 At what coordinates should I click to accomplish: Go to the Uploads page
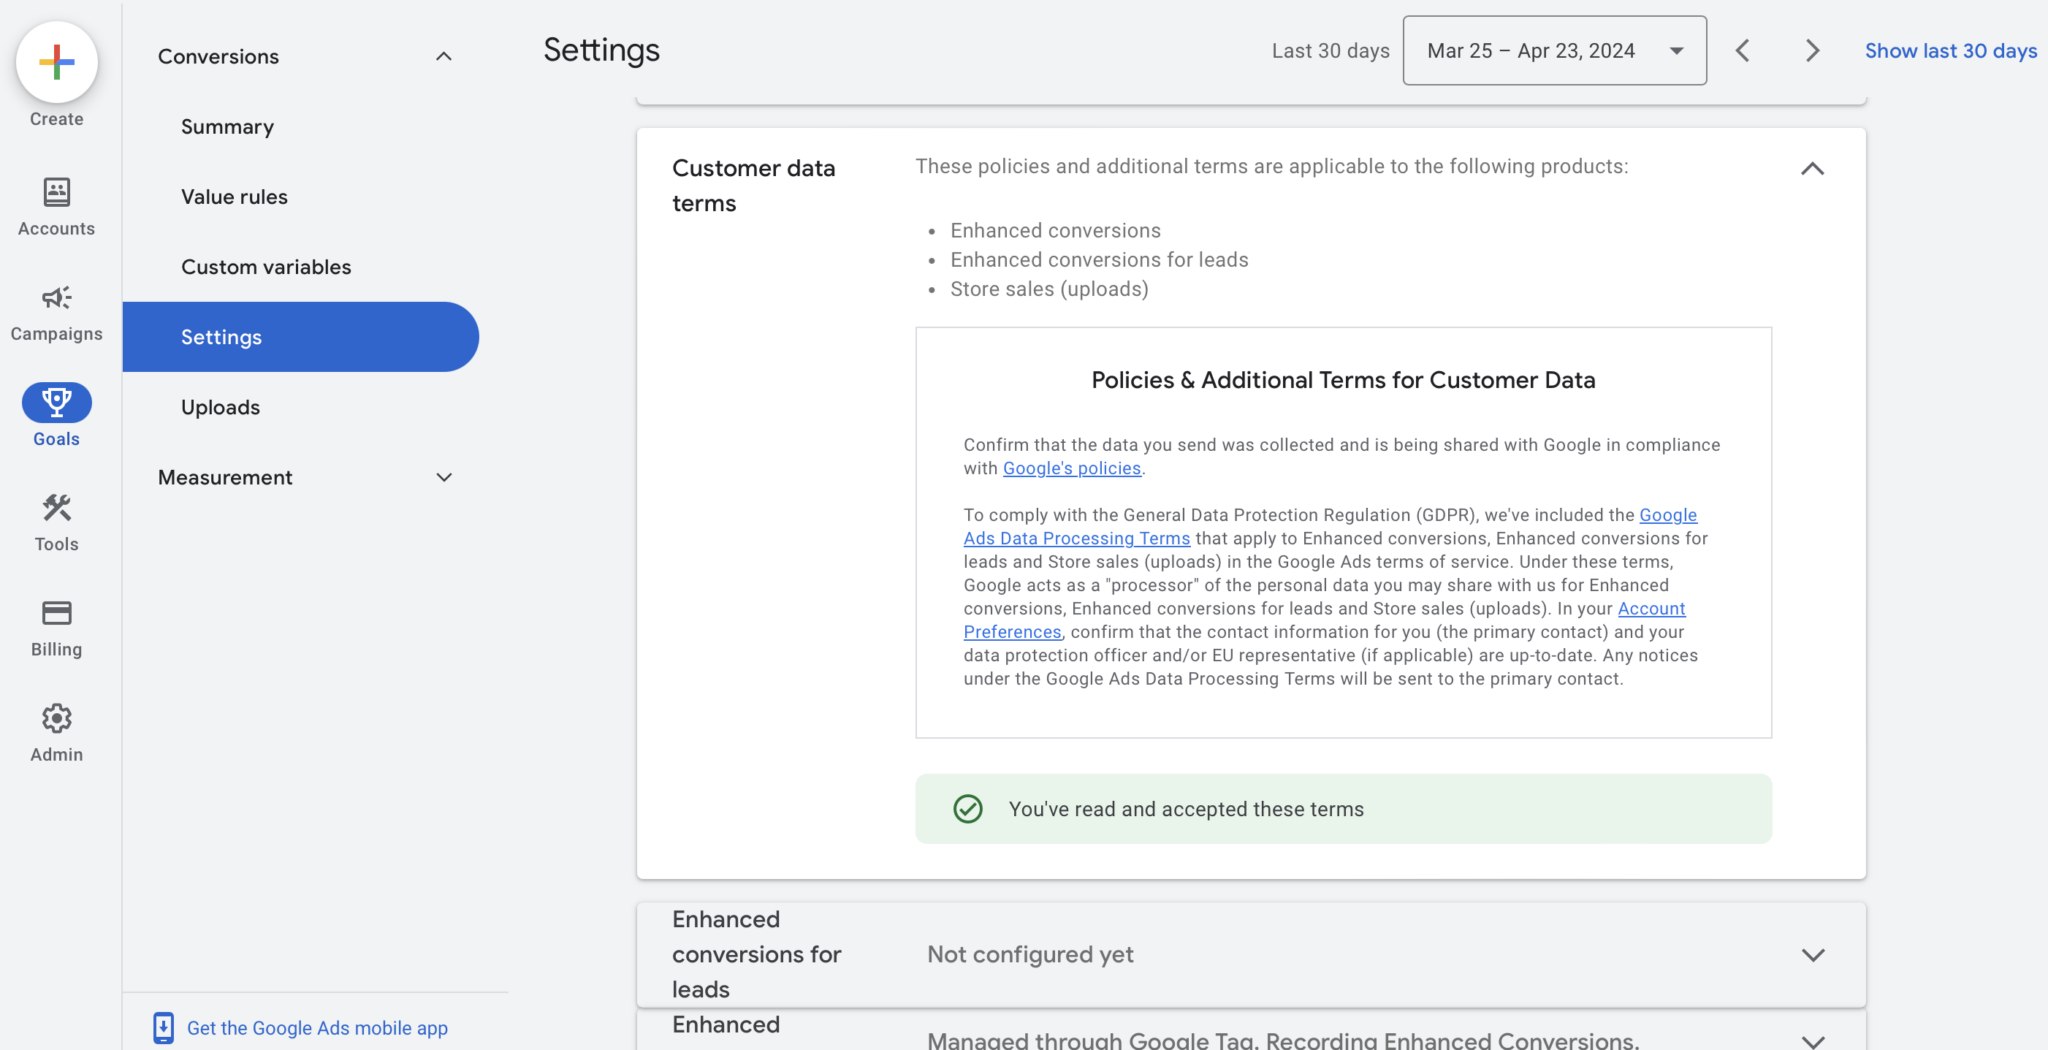[221, 407]
